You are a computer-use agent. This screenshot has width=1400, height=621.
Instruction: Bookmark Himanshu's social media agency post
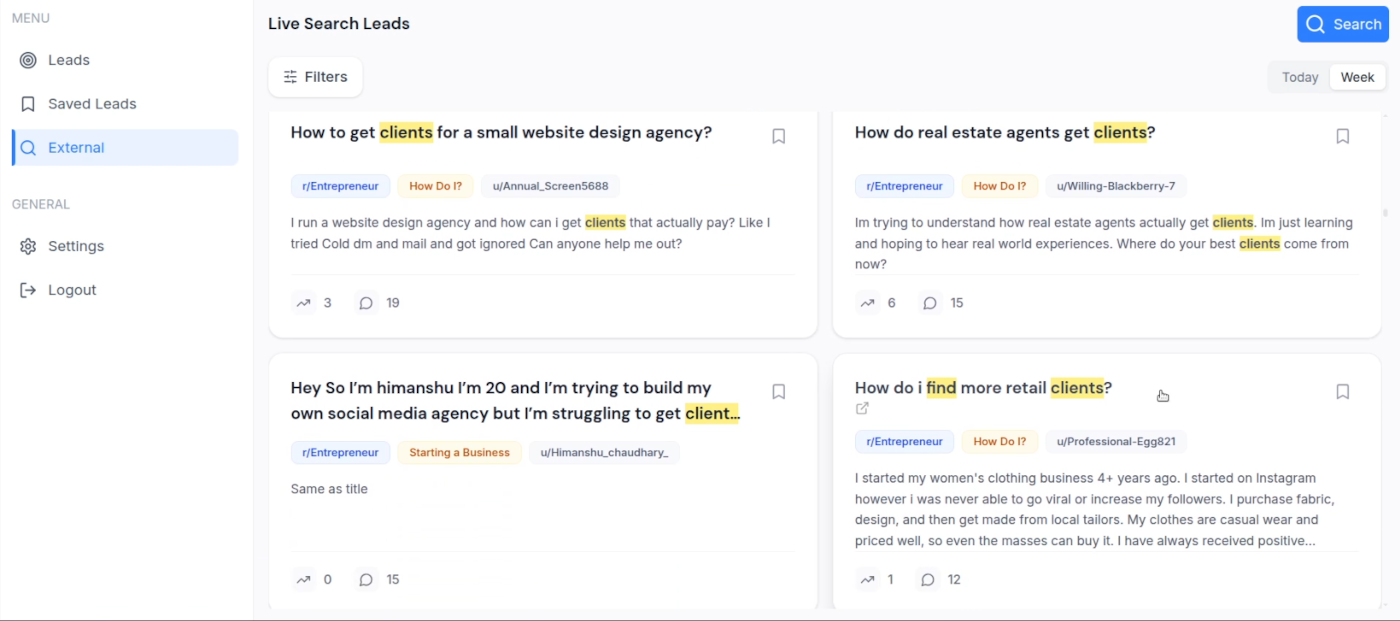tap(778, 390)
